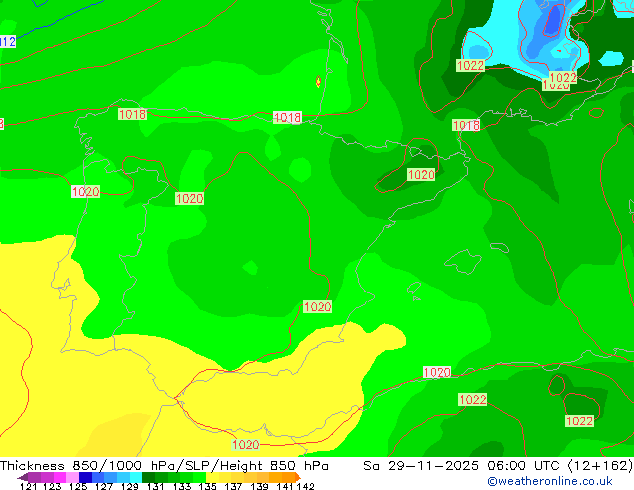The height and width of the screenshot is (490, 634).
Task: Click the 1020 label off the Portuguese west coast
Action: click(85, 192)
